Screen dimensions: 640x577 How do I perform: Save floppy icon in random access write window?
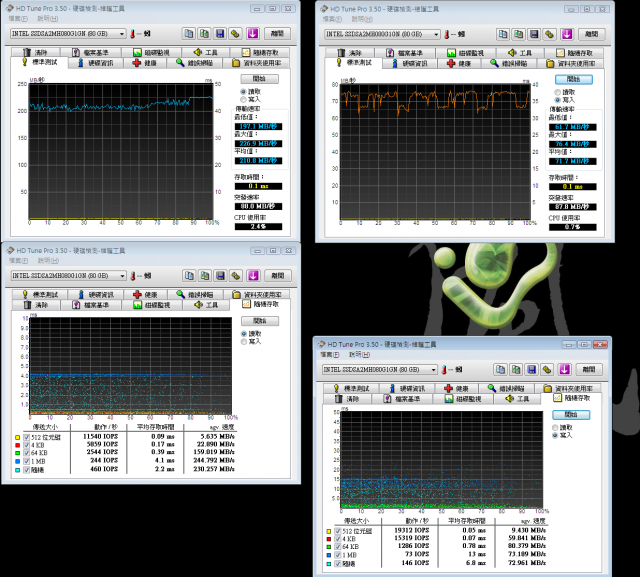tap(532, 370)
